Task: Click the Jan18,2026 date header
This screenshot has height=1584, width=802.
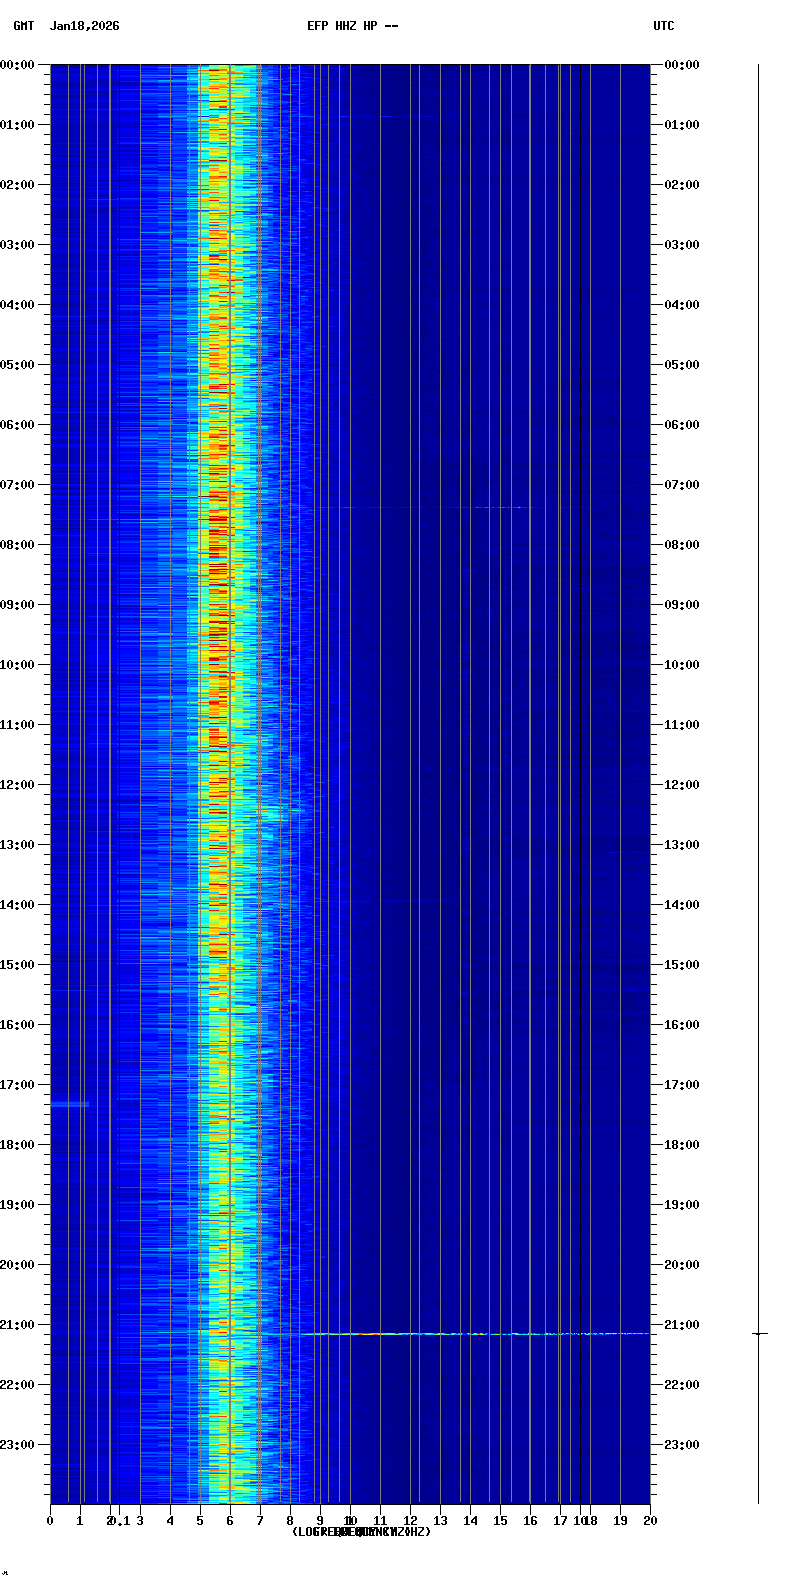Action: click(84, 26)
